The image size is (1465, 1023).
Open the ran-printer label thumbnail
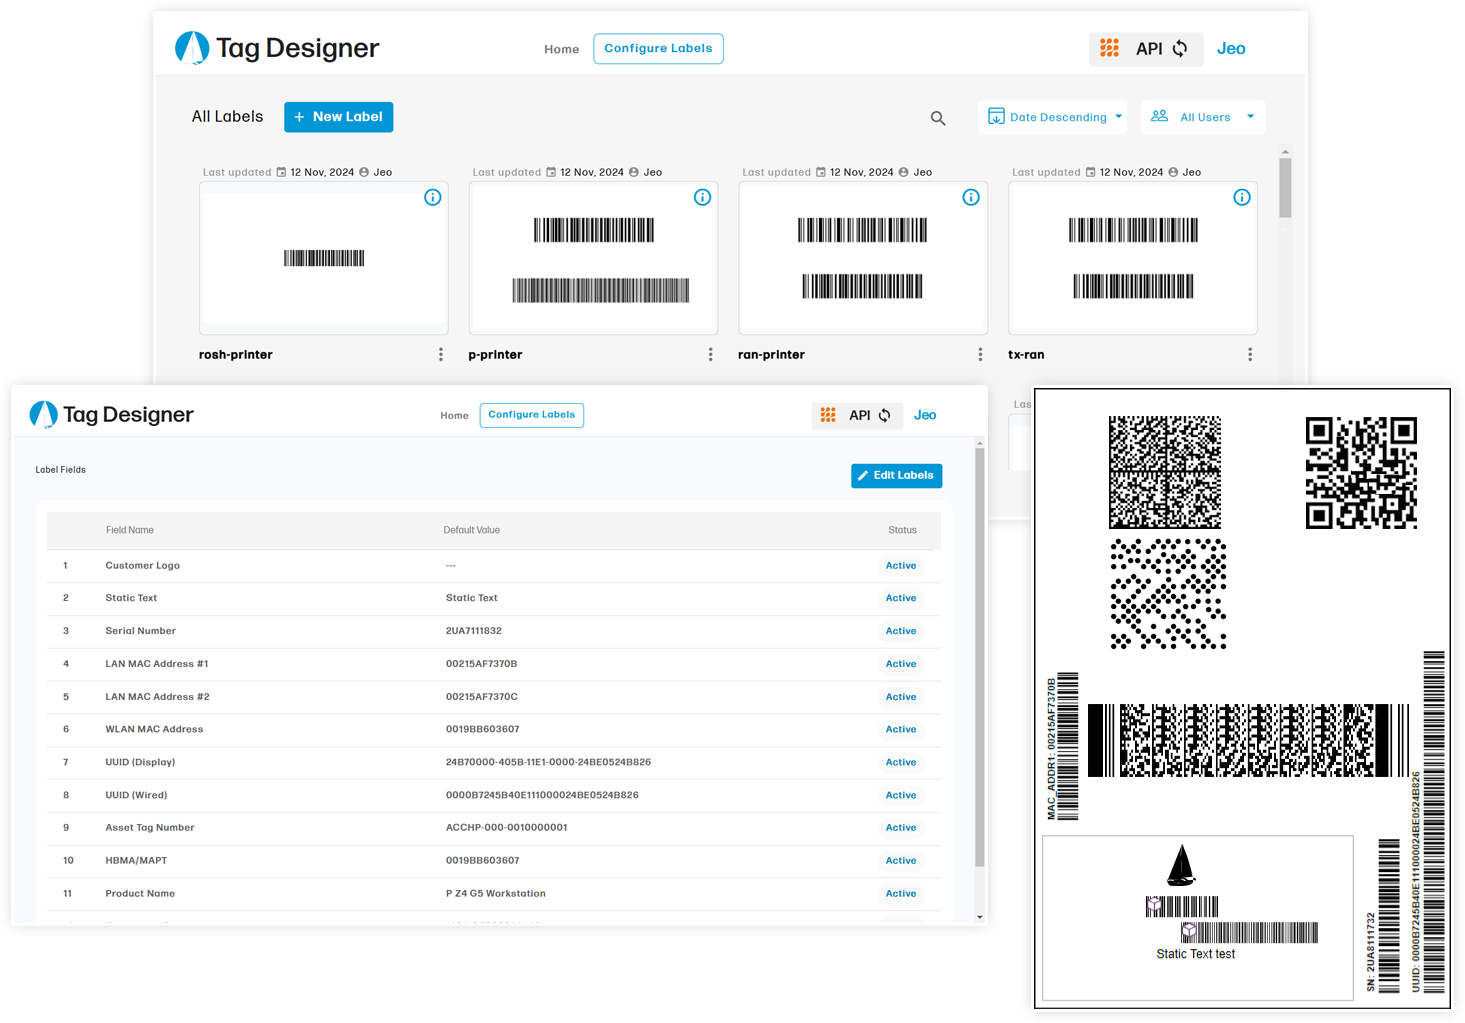[x=863, y=258]
